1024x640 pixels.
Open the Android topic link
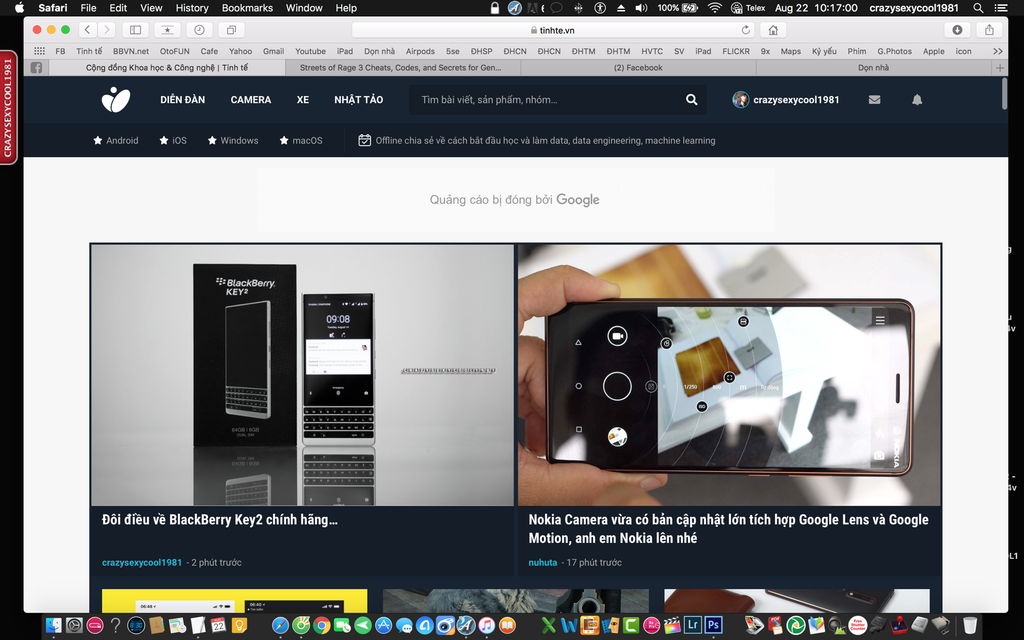[x=116, y=140]
